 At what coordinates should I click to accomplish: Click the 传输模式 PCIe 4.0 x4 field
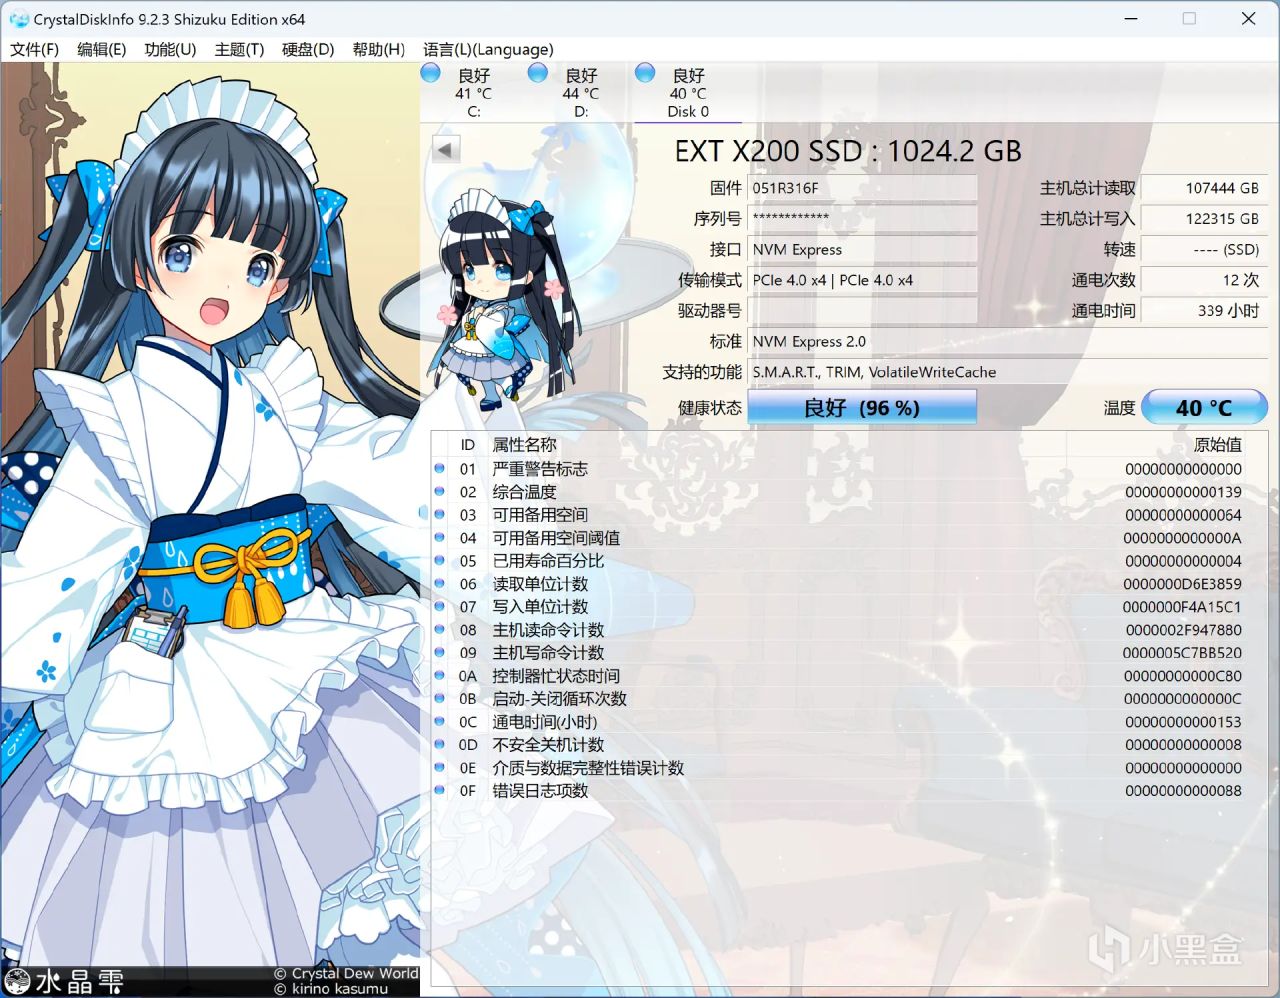pyautogui.click(x=862, y=280)
